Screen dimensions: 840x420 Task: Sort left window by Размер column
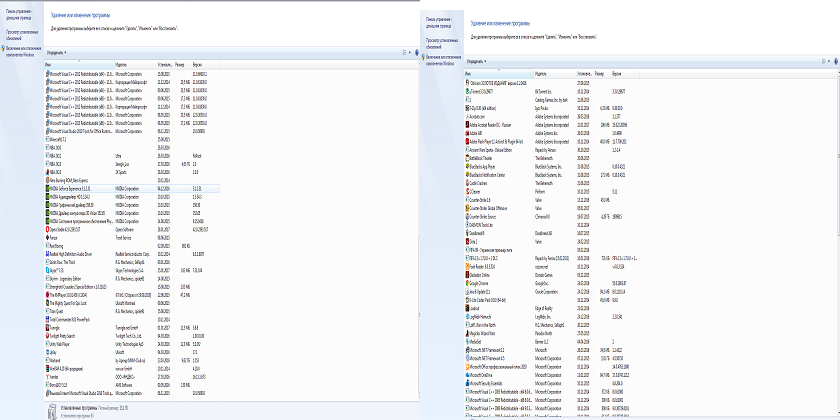pos(182,64)
